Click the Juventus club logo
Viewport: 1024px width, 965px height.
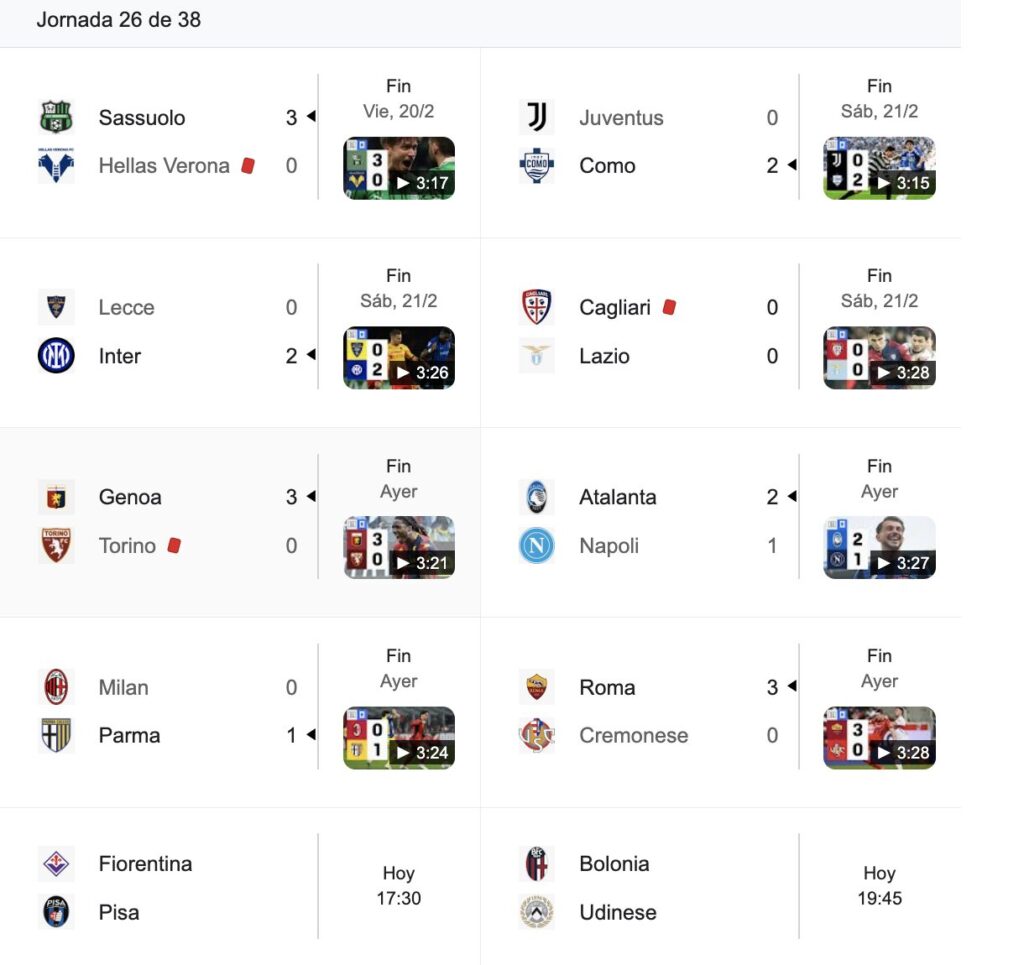tap(537, 117)
